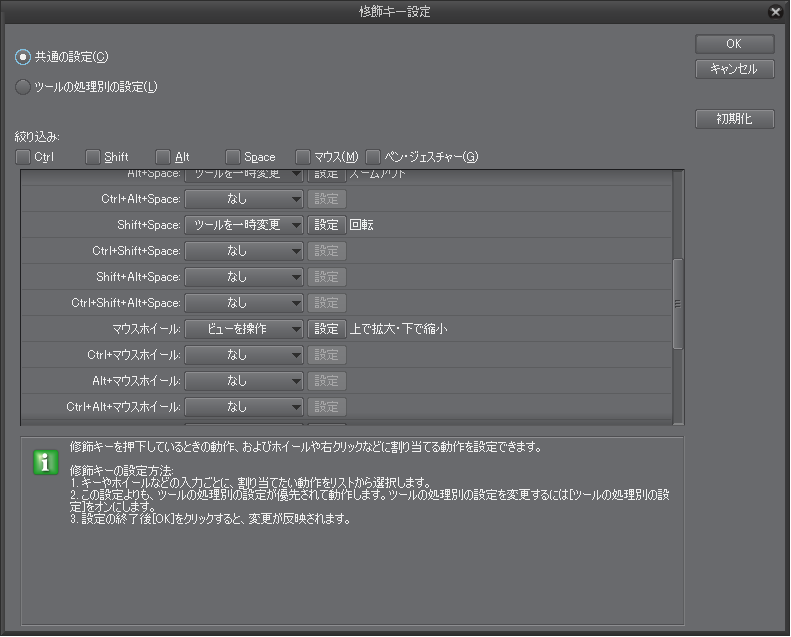
Task: Click the 上で拡大・下で縮小 text
Action: 399,329
